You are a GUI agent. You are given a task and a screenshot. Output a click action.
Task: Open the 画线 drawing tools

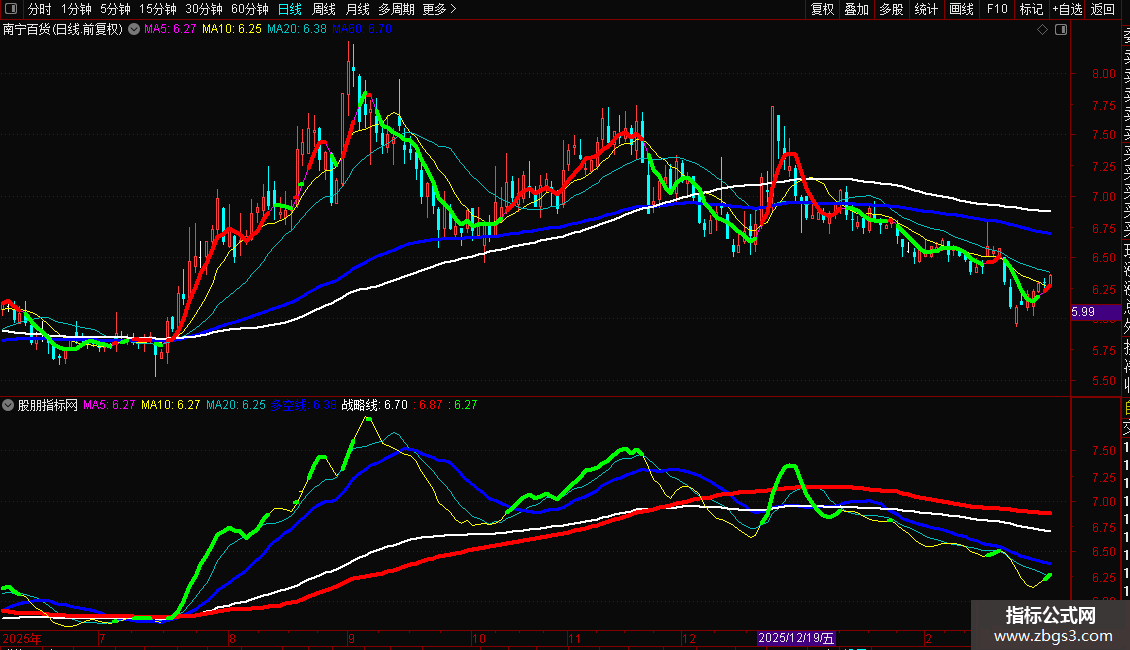click(961, 9)
